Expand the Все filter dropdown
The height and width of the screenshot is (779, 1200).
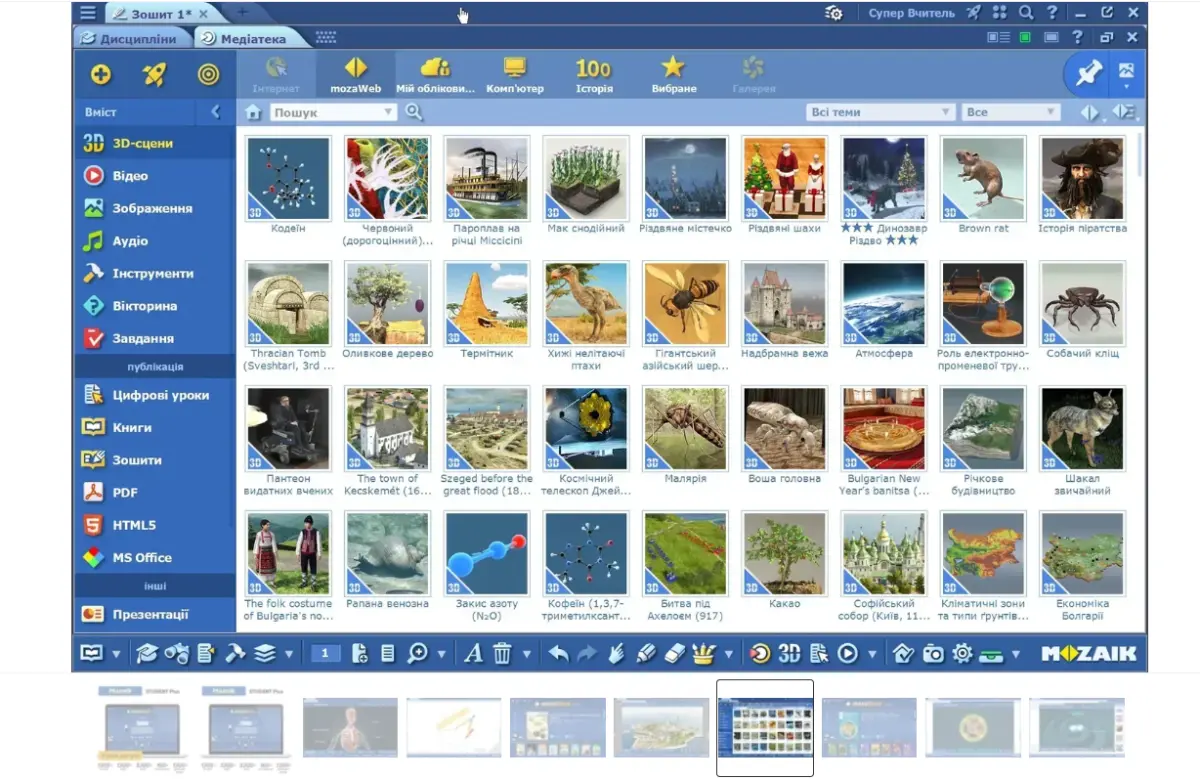point(1011,112)
